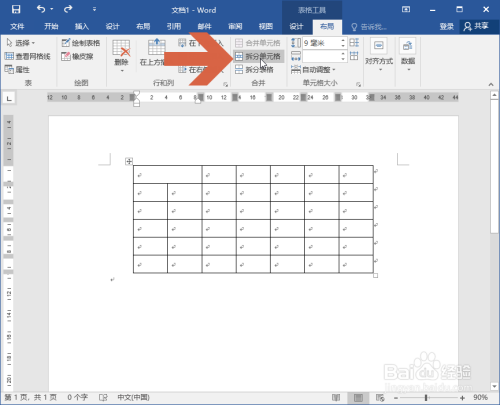
Task: Click the page count 第1页,共1页
Action: click(x=31, y=397)
